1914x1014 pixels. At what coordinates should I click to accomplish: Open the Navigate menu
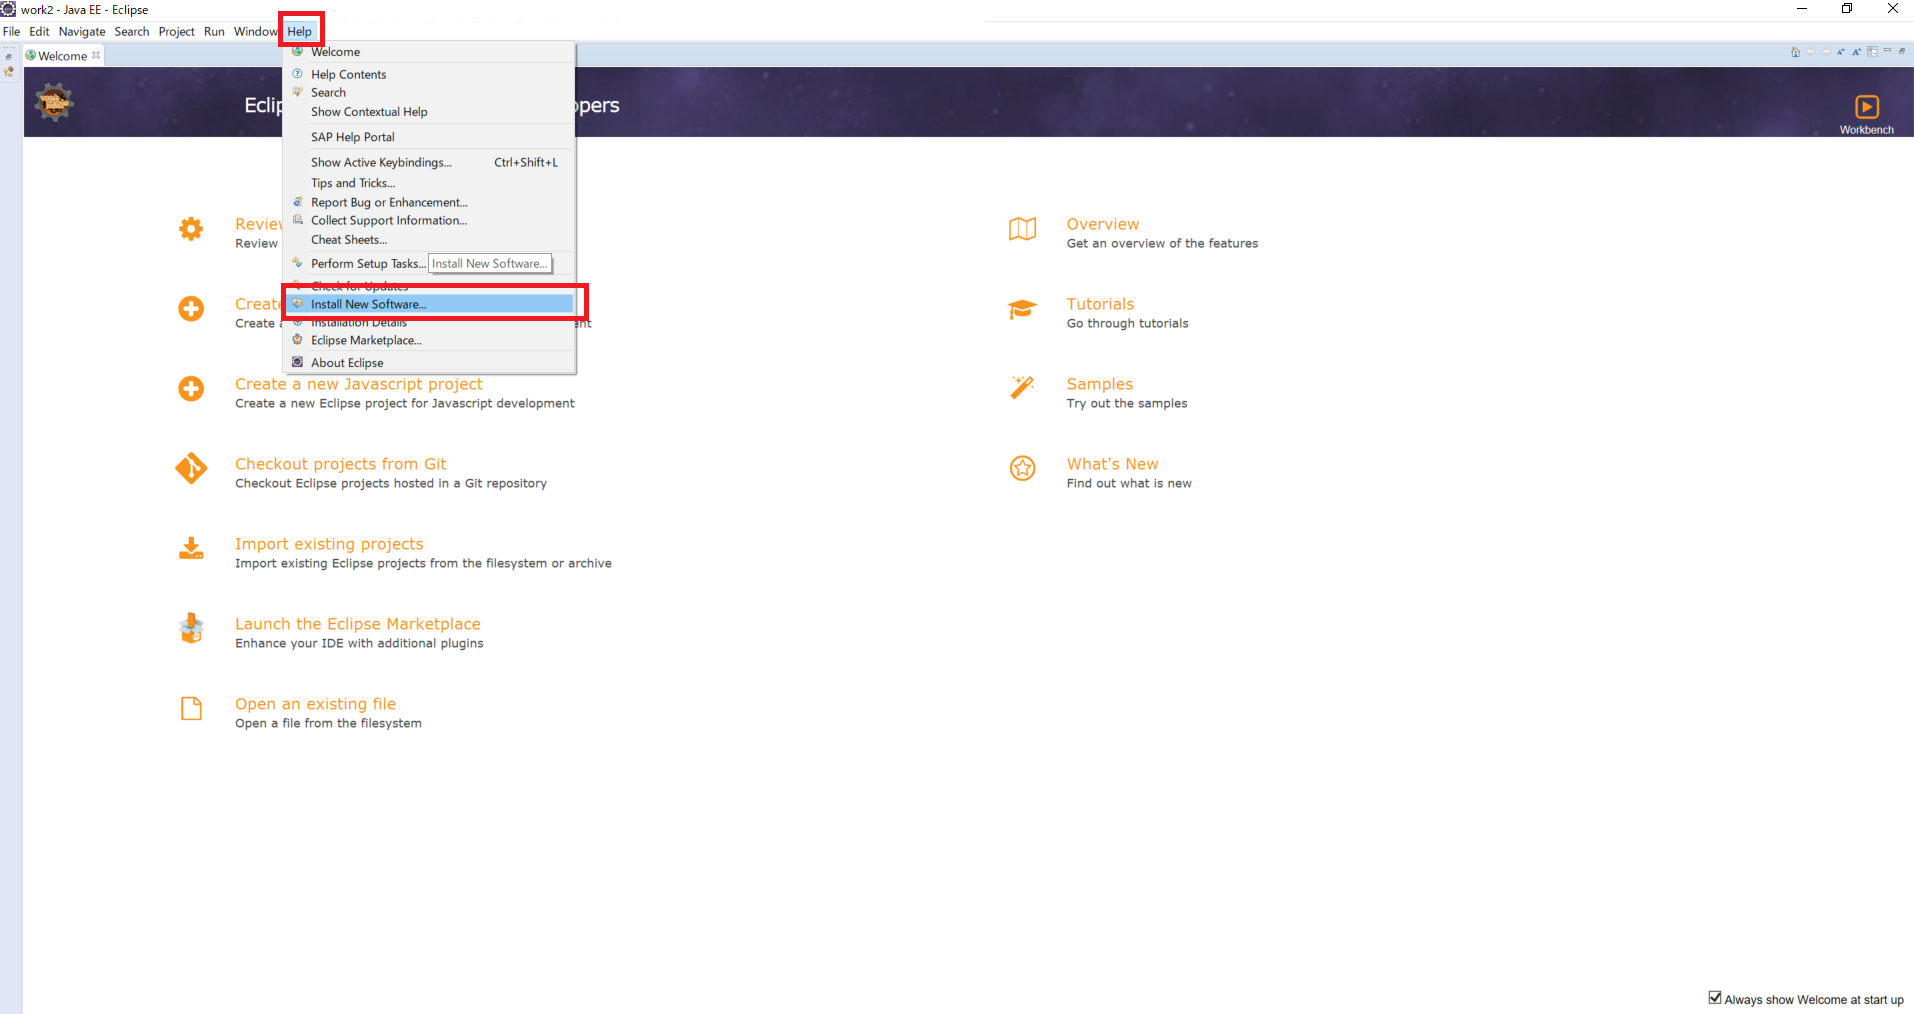point(82,31)
